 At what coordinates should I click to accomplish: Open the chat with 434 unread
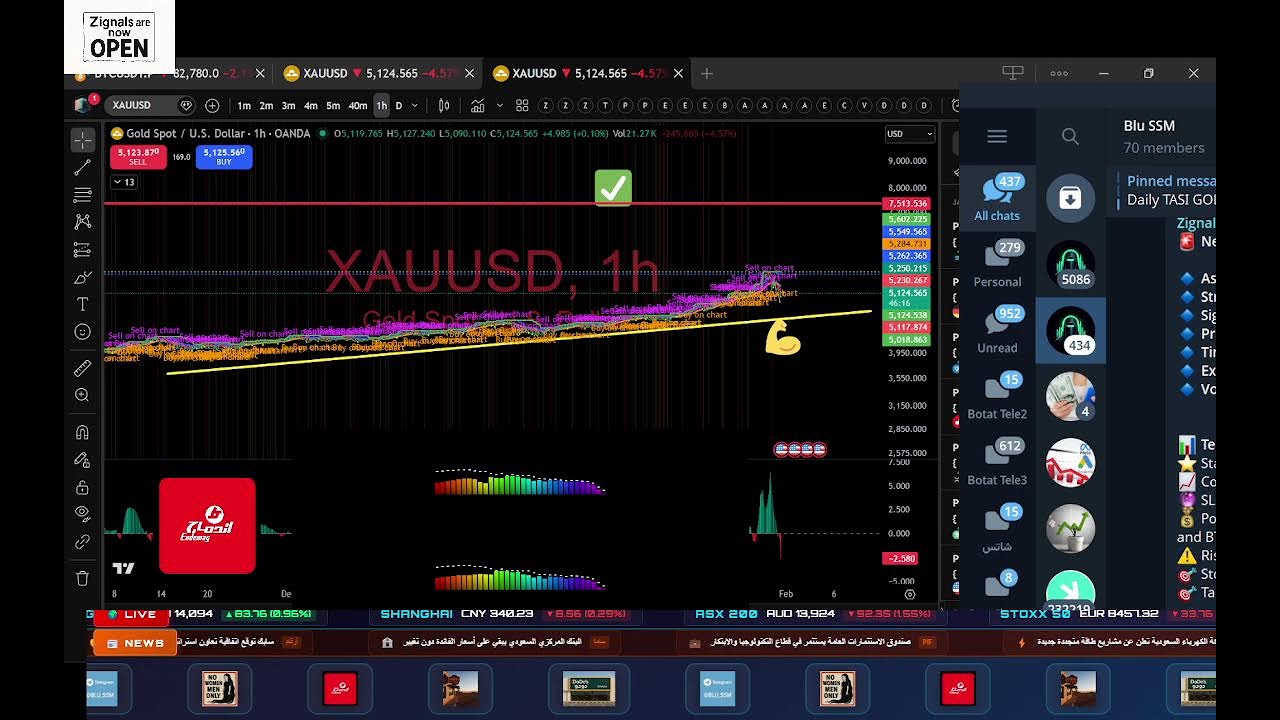[1070, 330]
